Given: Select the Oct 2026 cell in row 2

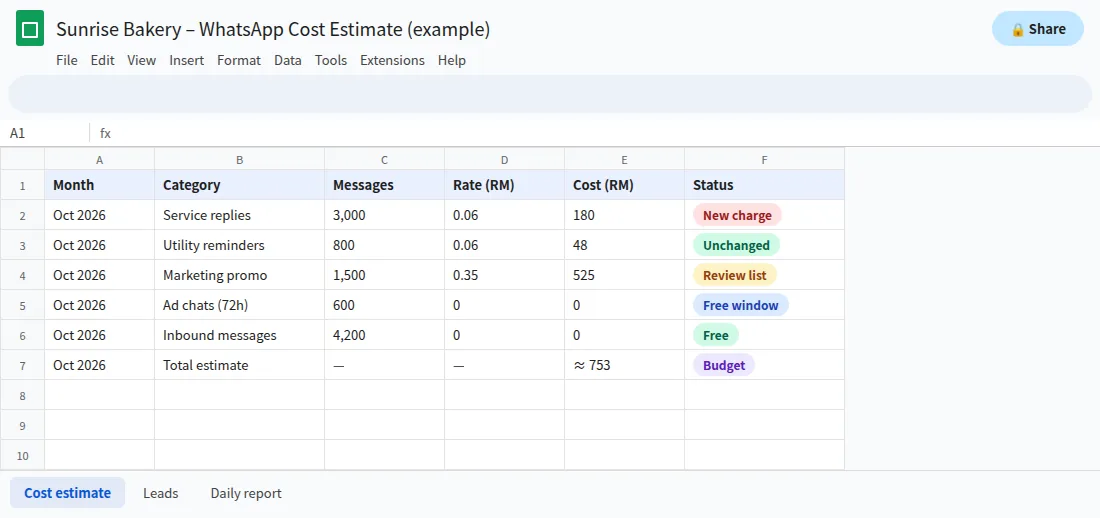Looking at the screenshot, I should [100, 215].
